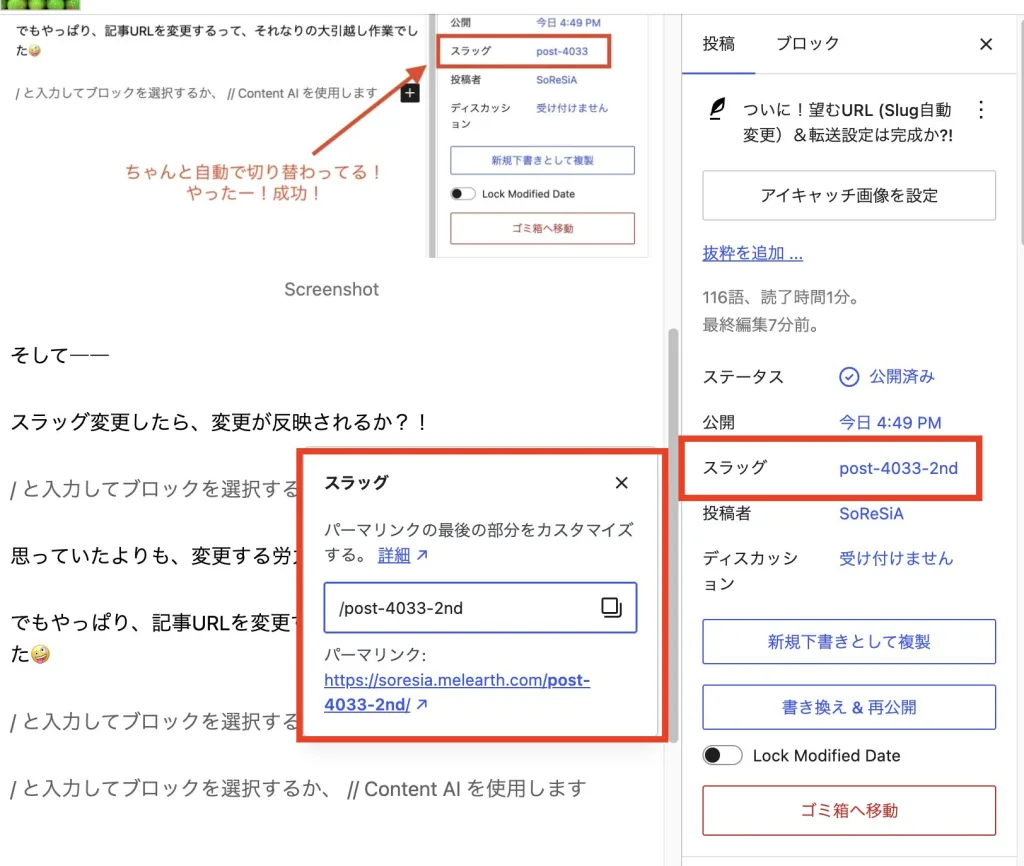Click the ディスカッション label in sidebar
The image size is (1024, 866).
click(x=750, y=571)
